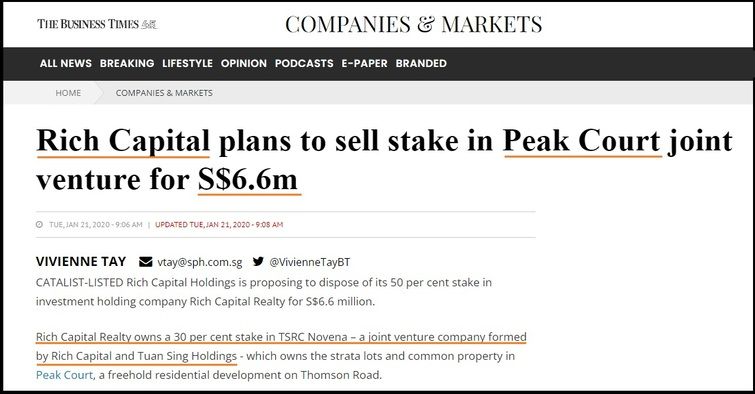Click the clock icon beside publish date

[x=39, y=224]
